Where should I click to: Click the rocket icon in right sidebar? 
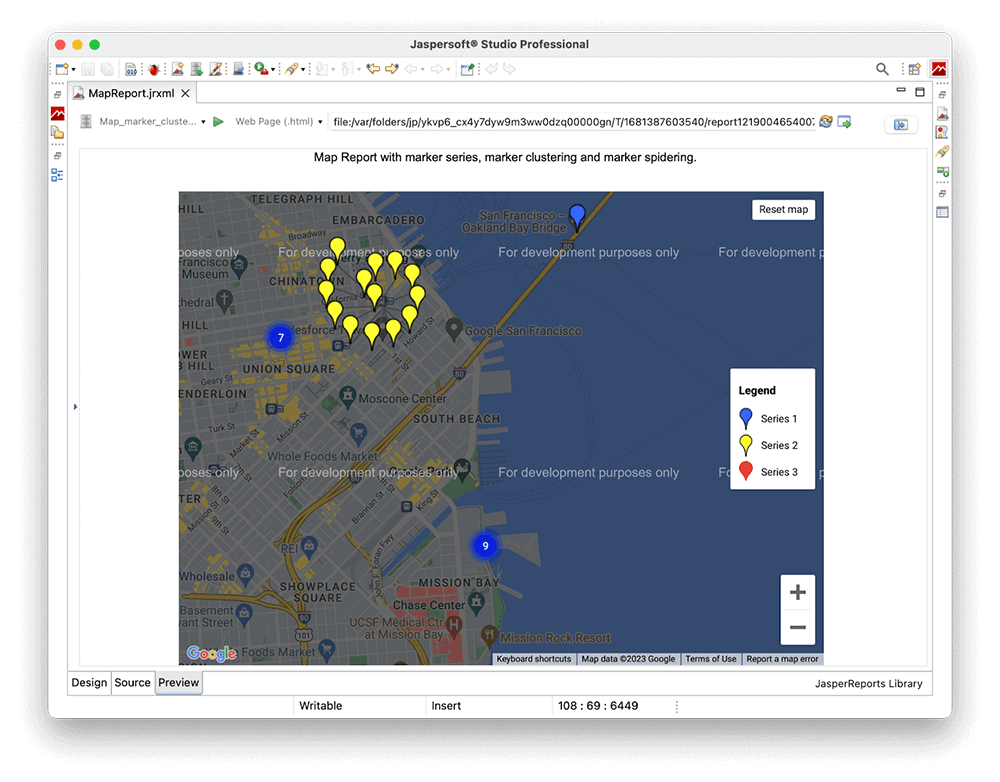coord(942,152)
